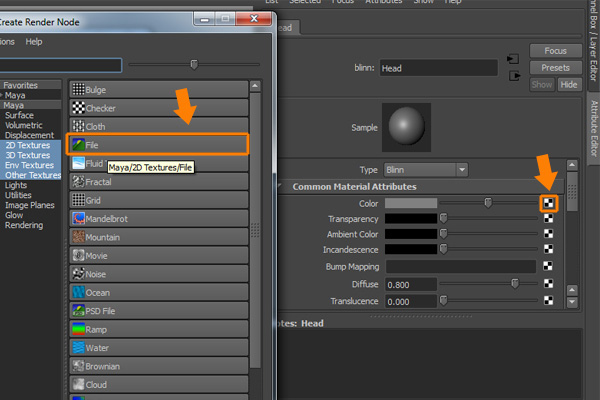Select the Fluid Texture 2D icon
This screenshot has width=600, height=400.
pyautogui.click(x=78, y=163)
